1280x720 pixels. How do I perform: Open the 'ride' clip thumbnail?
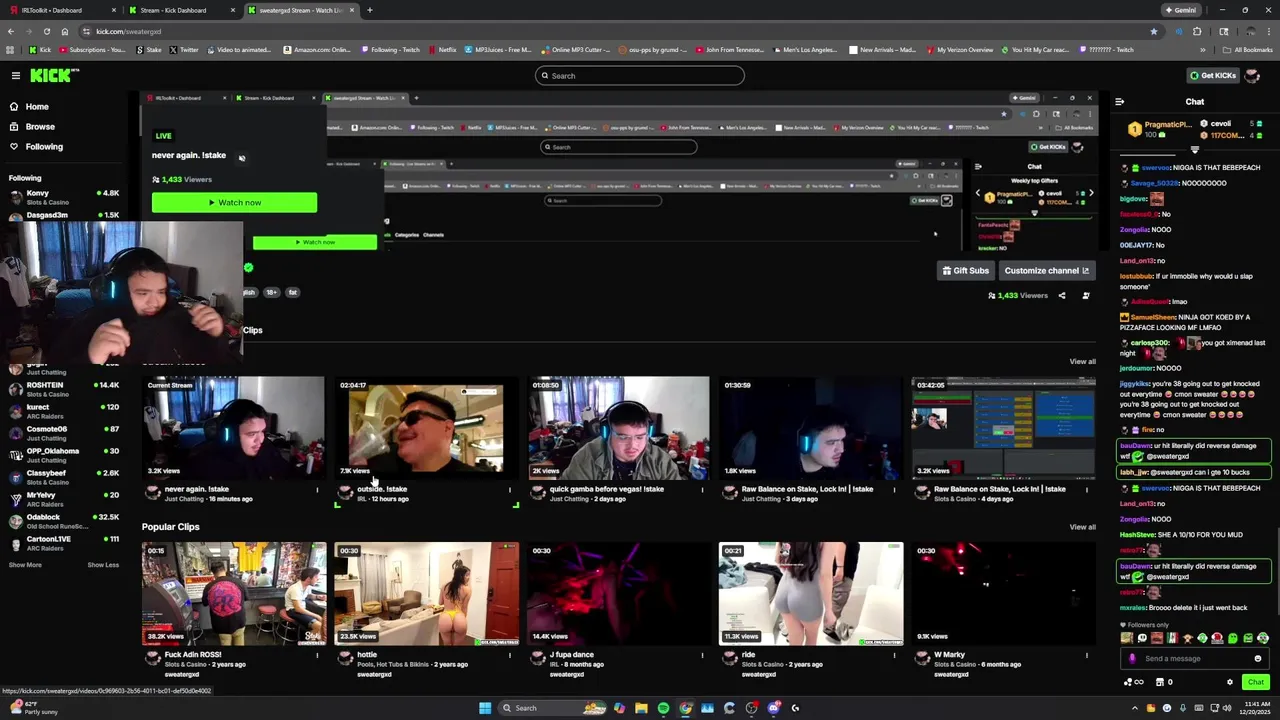pyautogui.click(x=811, y=594)
